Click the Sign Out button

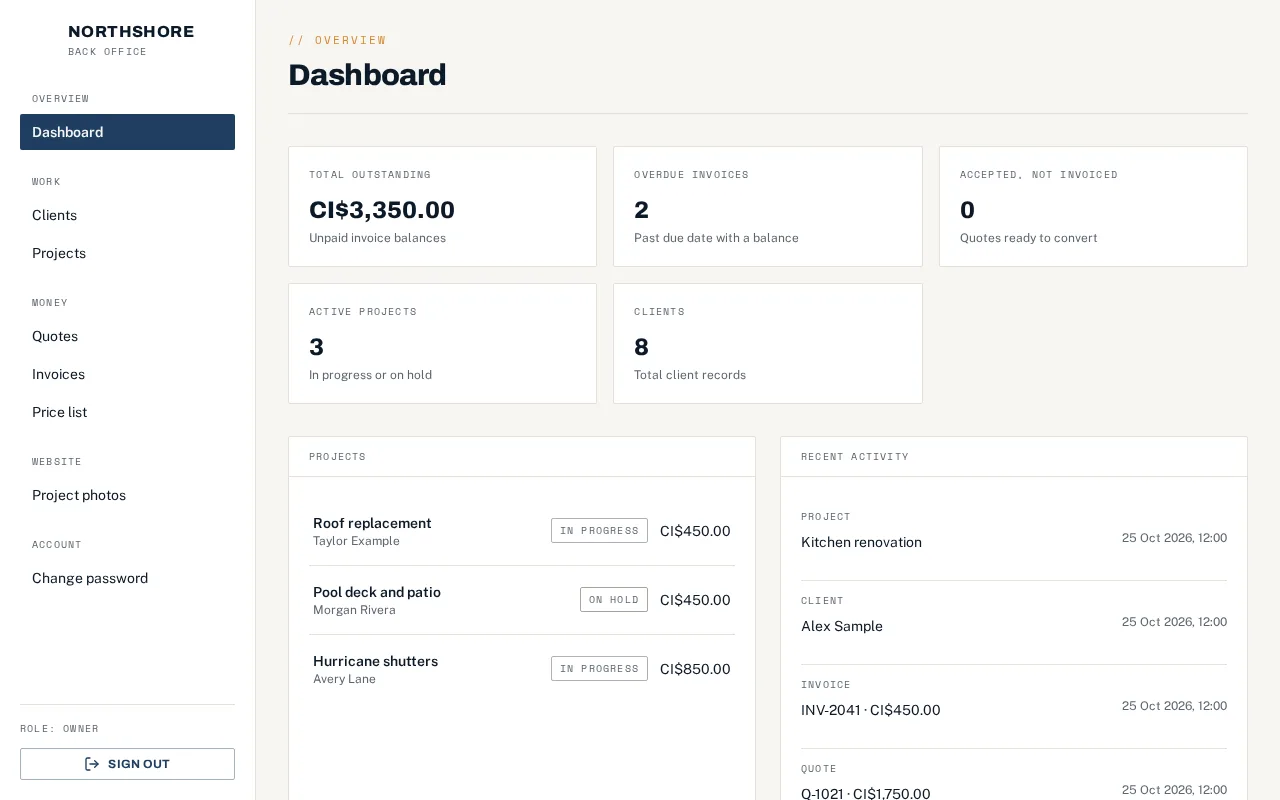pyautogui.click(x=127, y=764)
